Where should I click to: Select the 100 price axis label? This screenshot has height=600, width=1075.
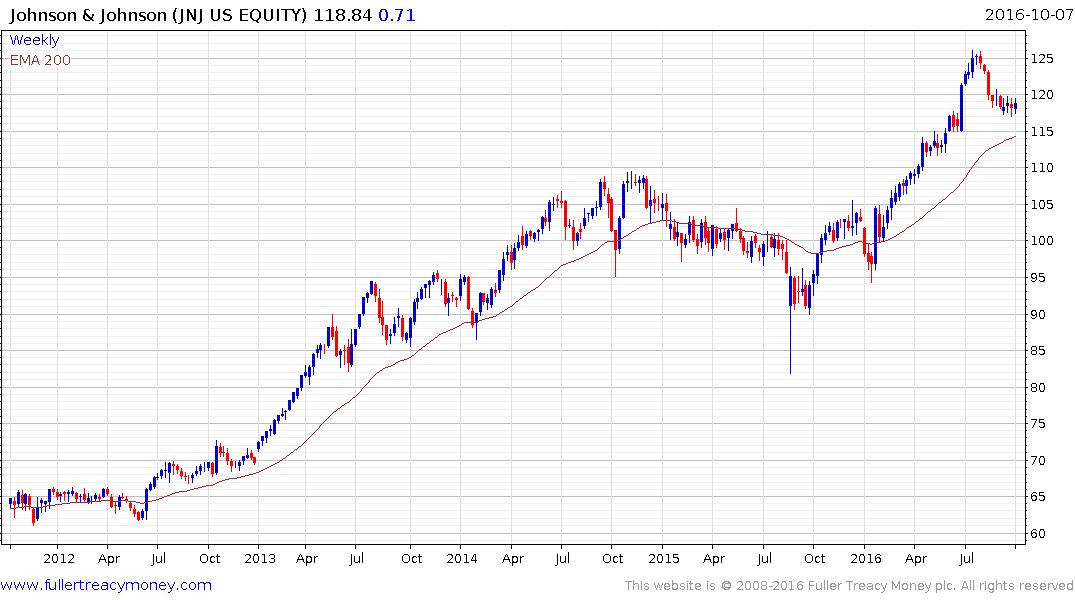(1042, 241)
